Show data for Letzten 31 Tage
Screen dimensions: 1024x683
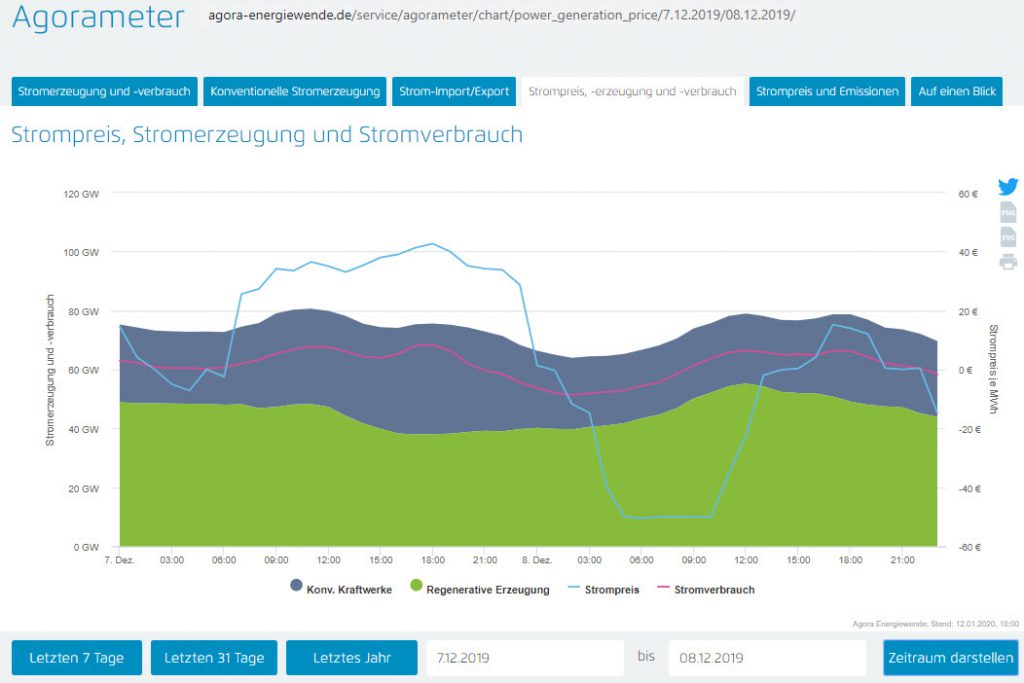pyautogui.click(x=214, y=658)
